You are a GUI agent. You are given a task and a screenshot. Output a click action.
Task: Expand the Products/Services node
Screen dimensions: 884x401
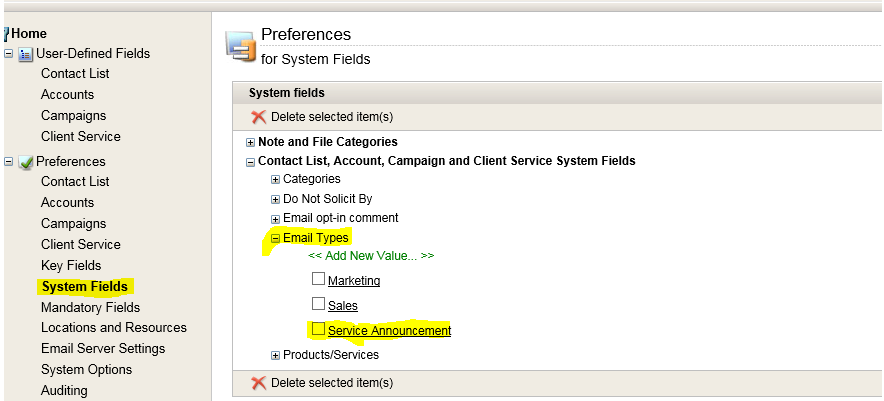275,355
